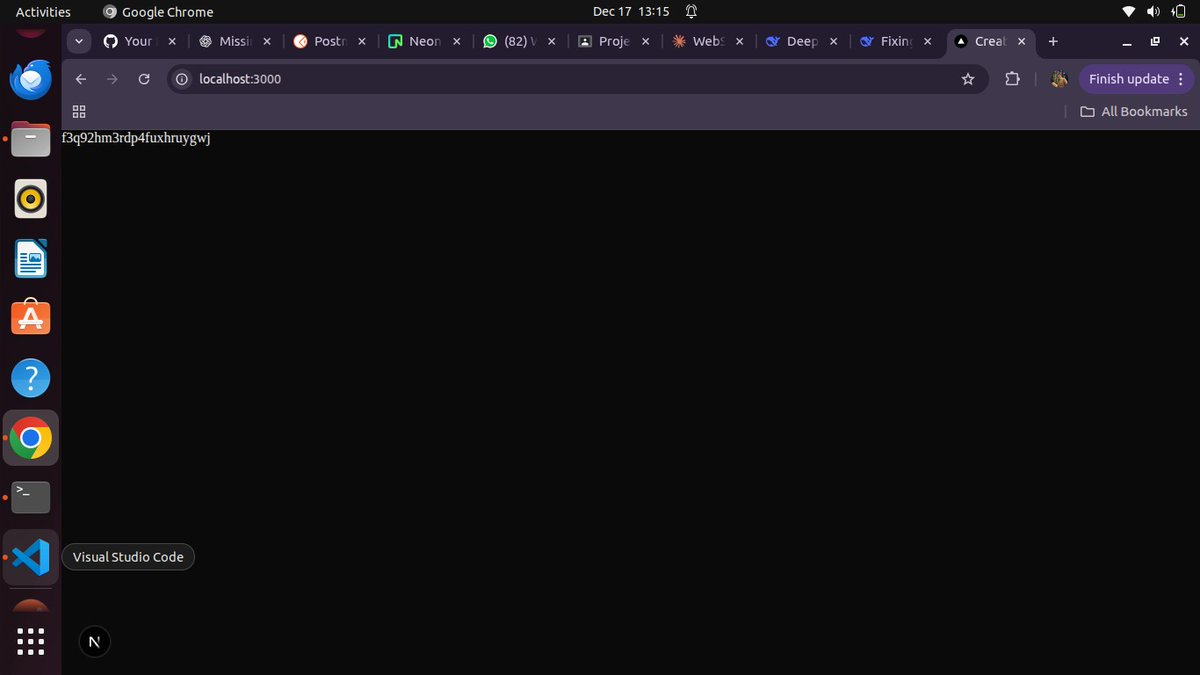Open notifications bell in top bar
This screenshot has width=1200, height=675.
pyautogui.click(x=691, y=11)
